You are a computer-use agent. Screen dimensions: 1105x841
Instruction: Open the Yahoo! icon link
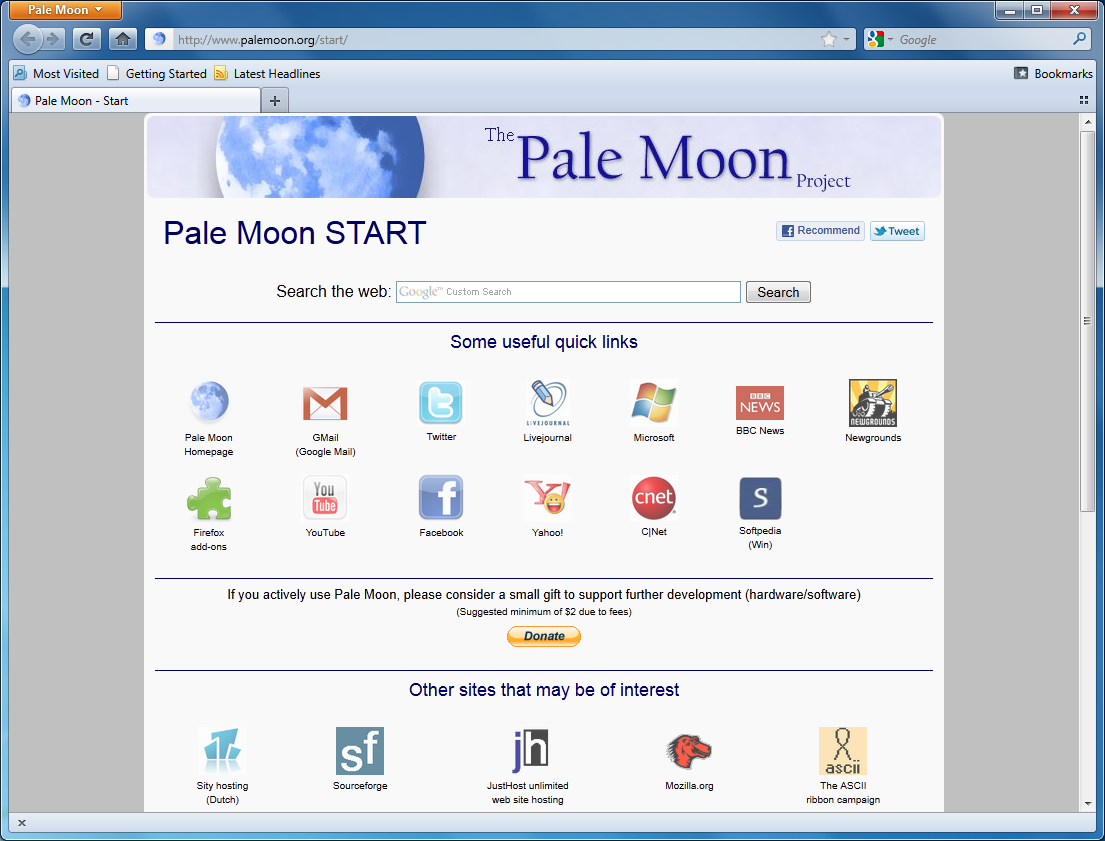click(x=548, y=499)
